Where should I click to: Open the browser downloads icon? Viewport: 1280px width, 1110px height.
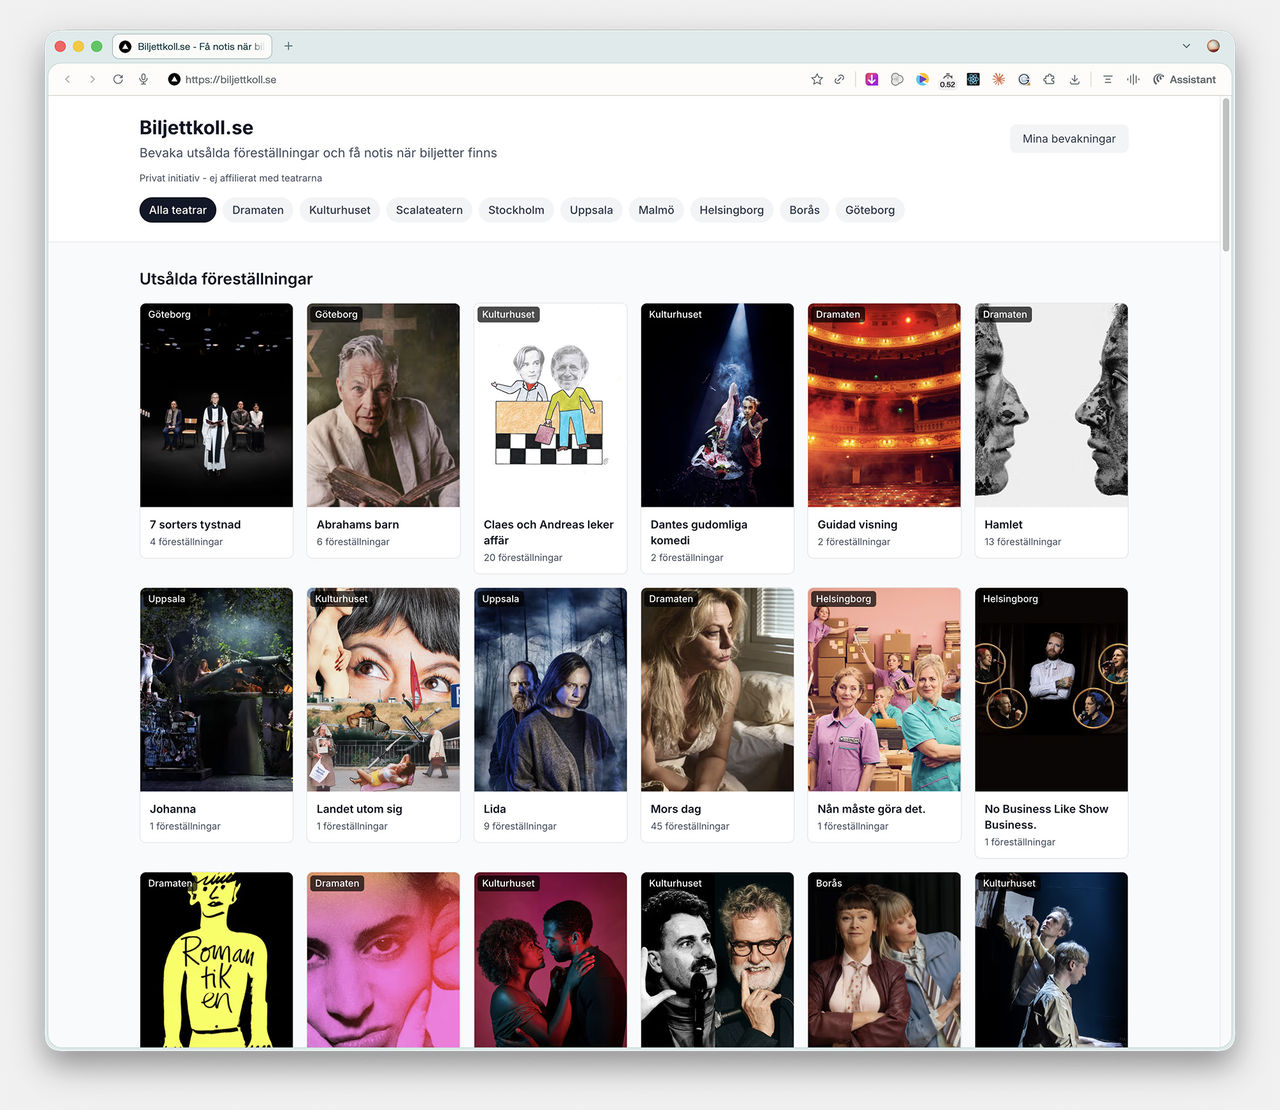click(x=1074, y=79)
